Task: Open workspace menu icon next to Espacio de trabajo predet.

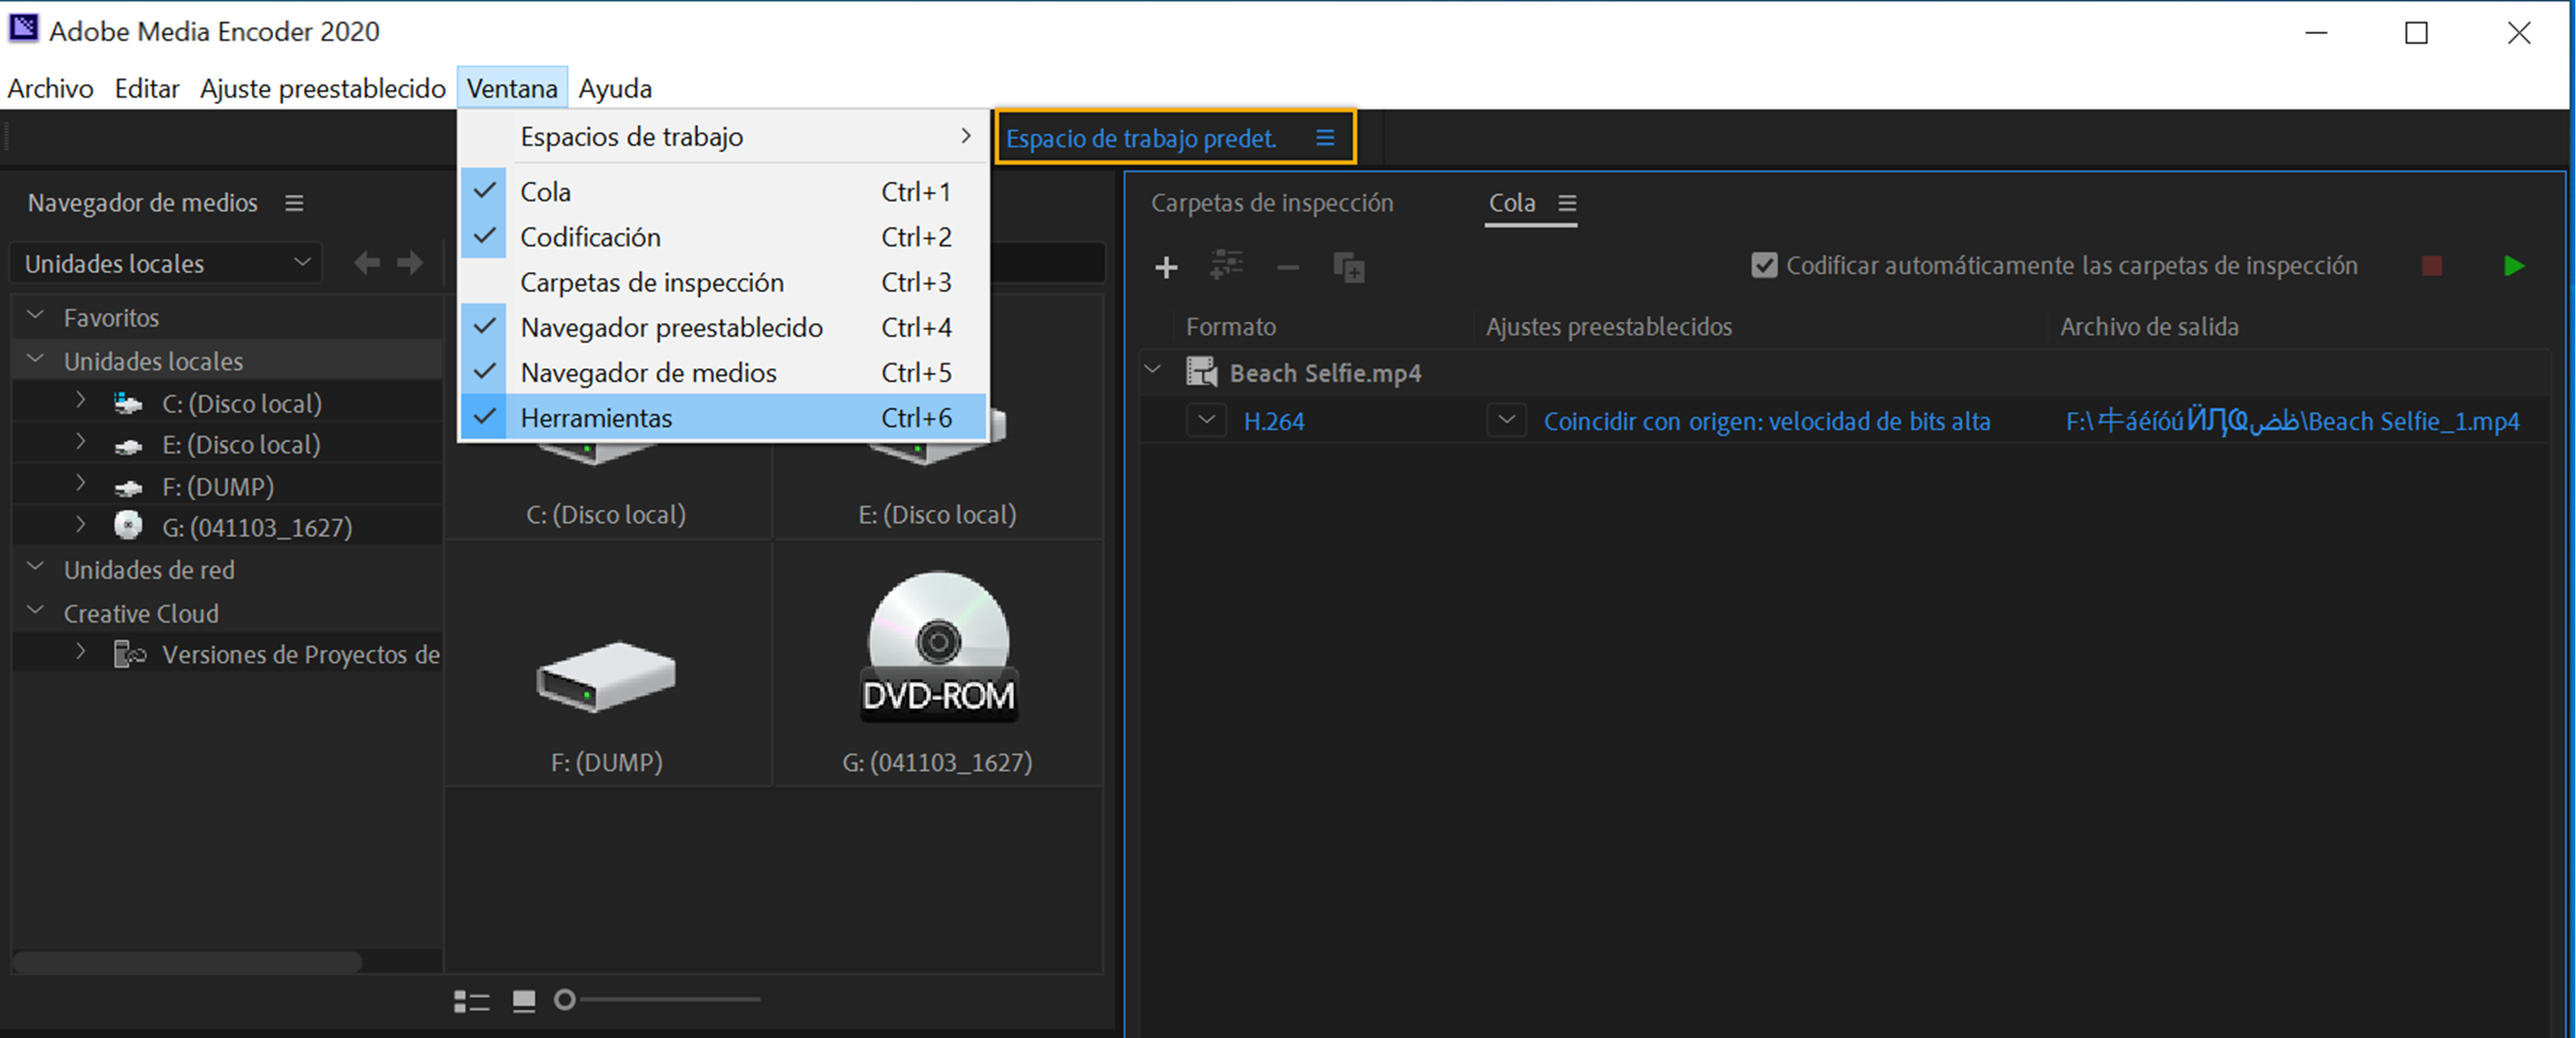Action: (1325, 138)
